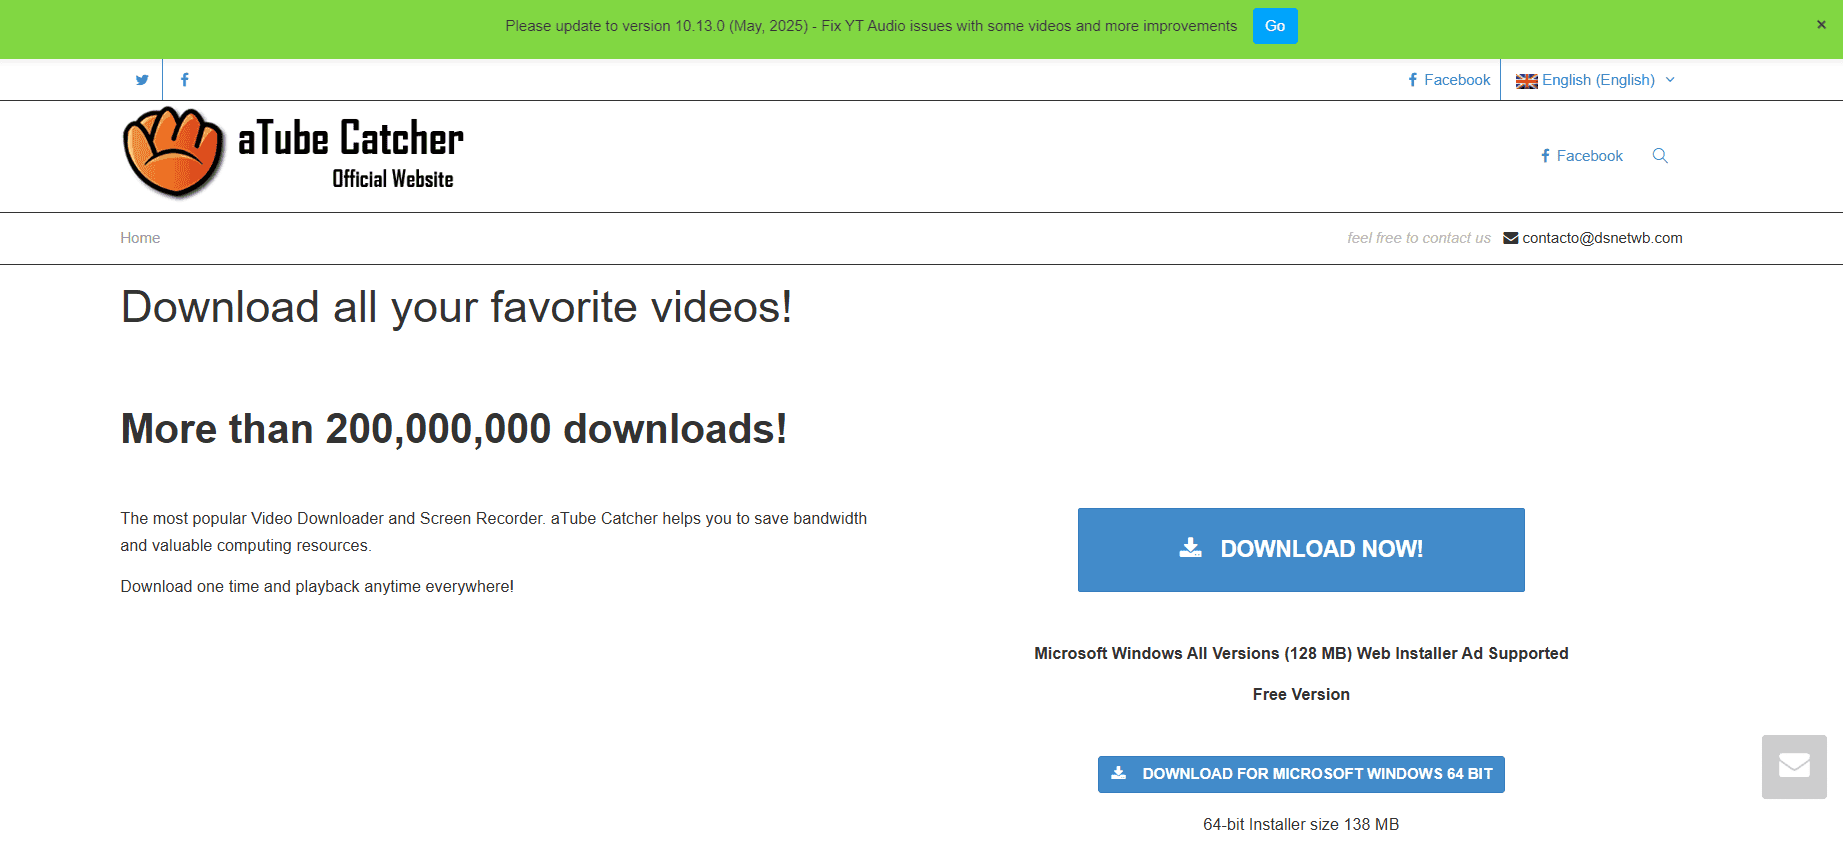Viewport: 1843px width, 853px height.
Task: Click the Facebook icon beside Twitter
Action: [x=184, y=80]
